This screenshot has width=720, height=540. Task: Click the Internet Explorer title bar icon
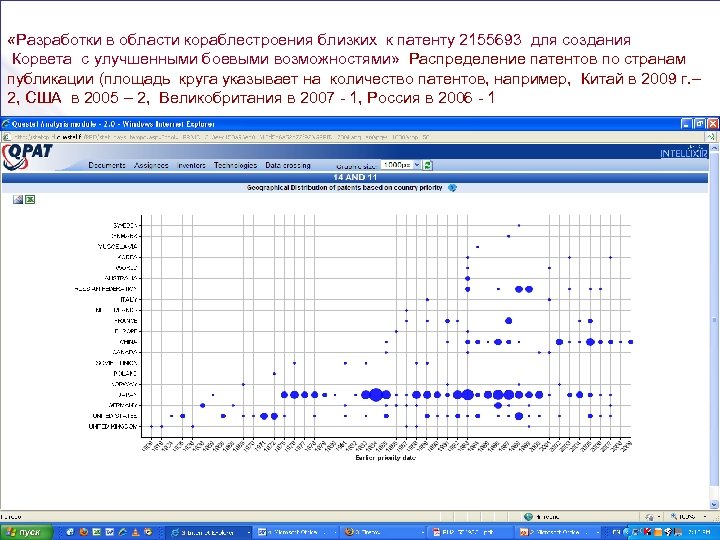(x=6, y=124)
